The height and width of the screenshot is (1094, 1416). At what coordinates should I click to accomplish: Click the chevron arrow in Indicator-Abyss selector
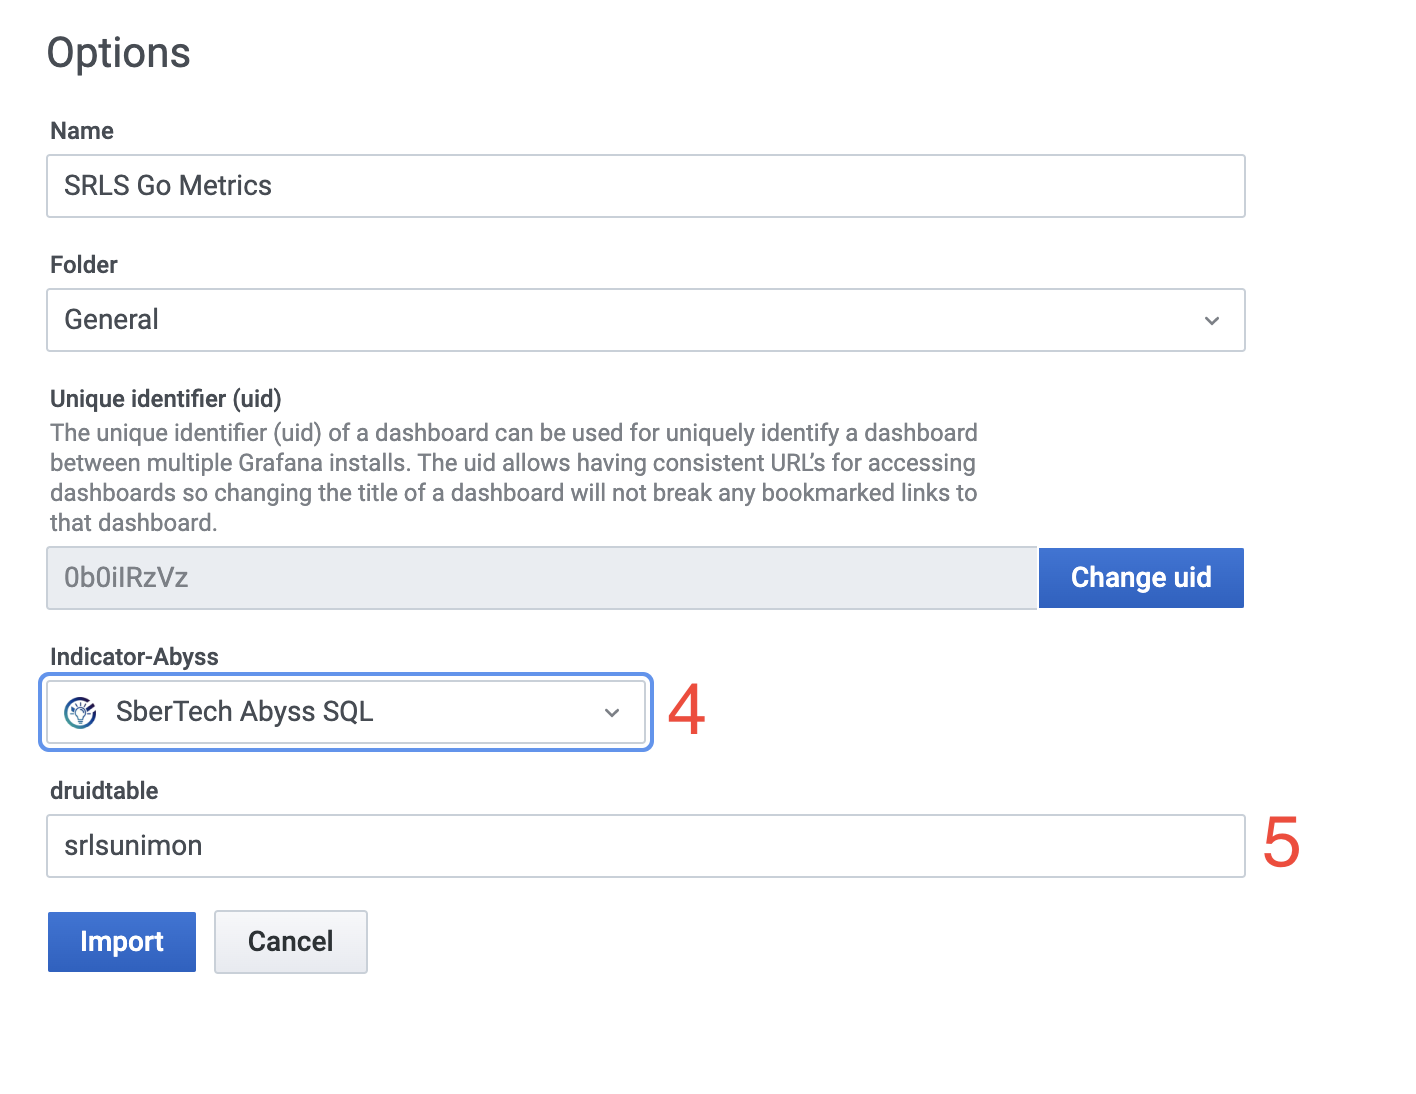pos(612,713)
